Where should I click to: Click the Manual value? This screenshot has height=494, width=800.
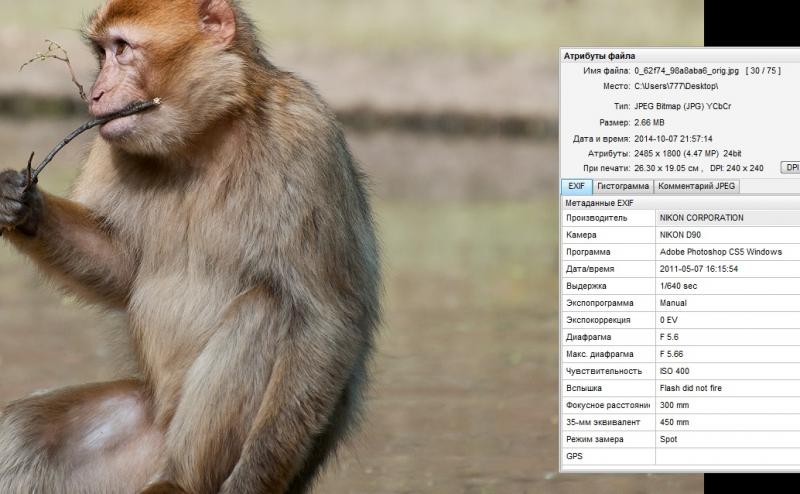tap(673, 303)
